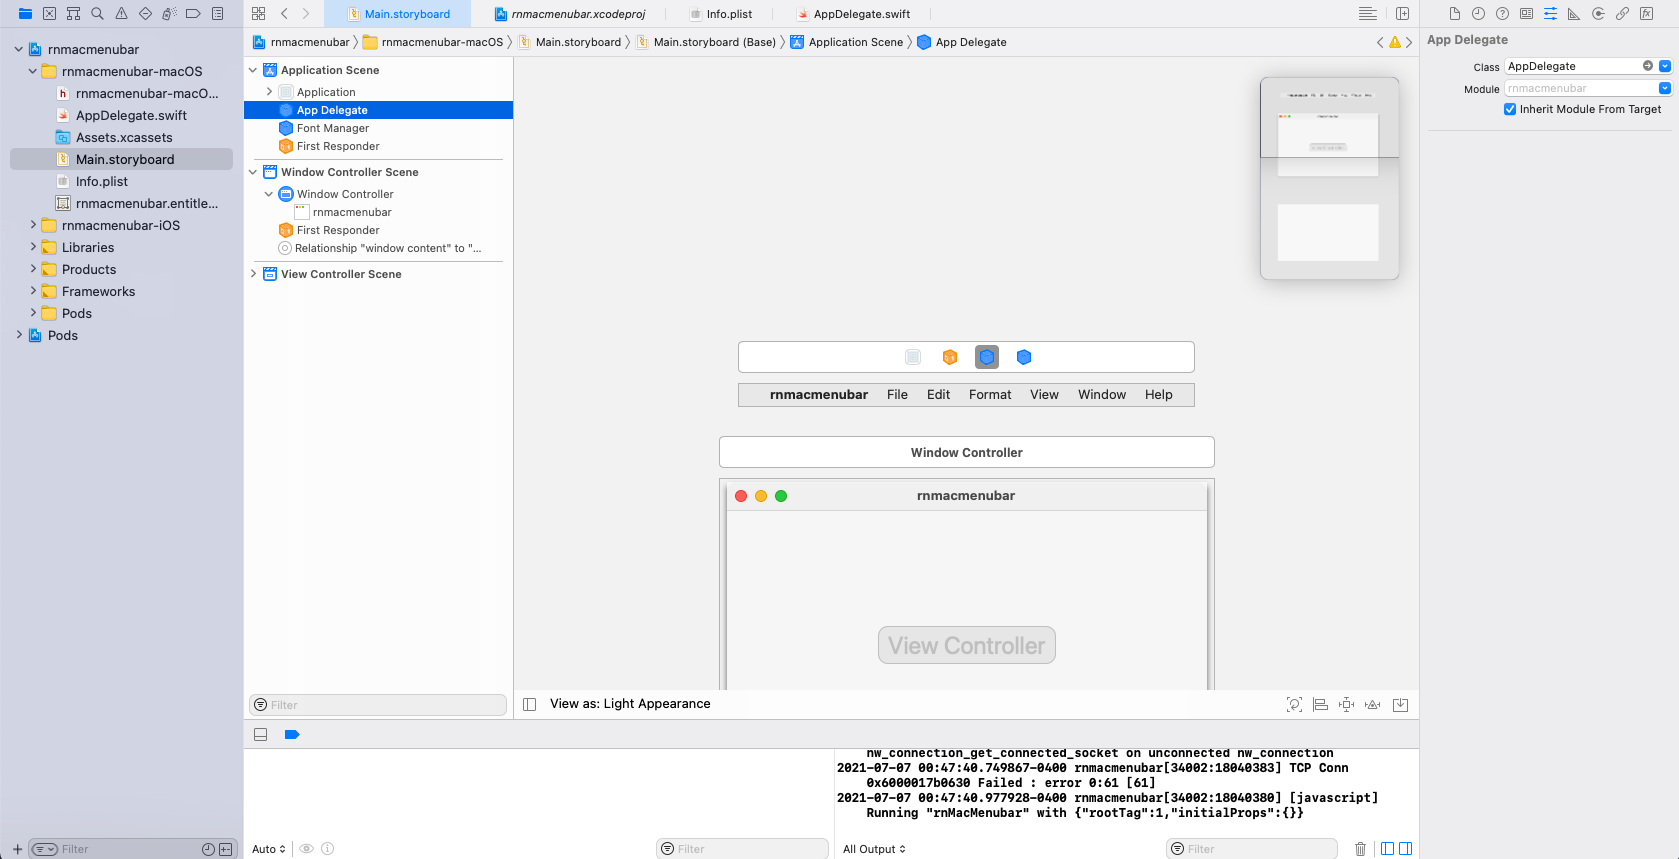Viewport: 1679px width, 859px height.
Task: Open the Report navigator
Action: (x=217, y=14)
